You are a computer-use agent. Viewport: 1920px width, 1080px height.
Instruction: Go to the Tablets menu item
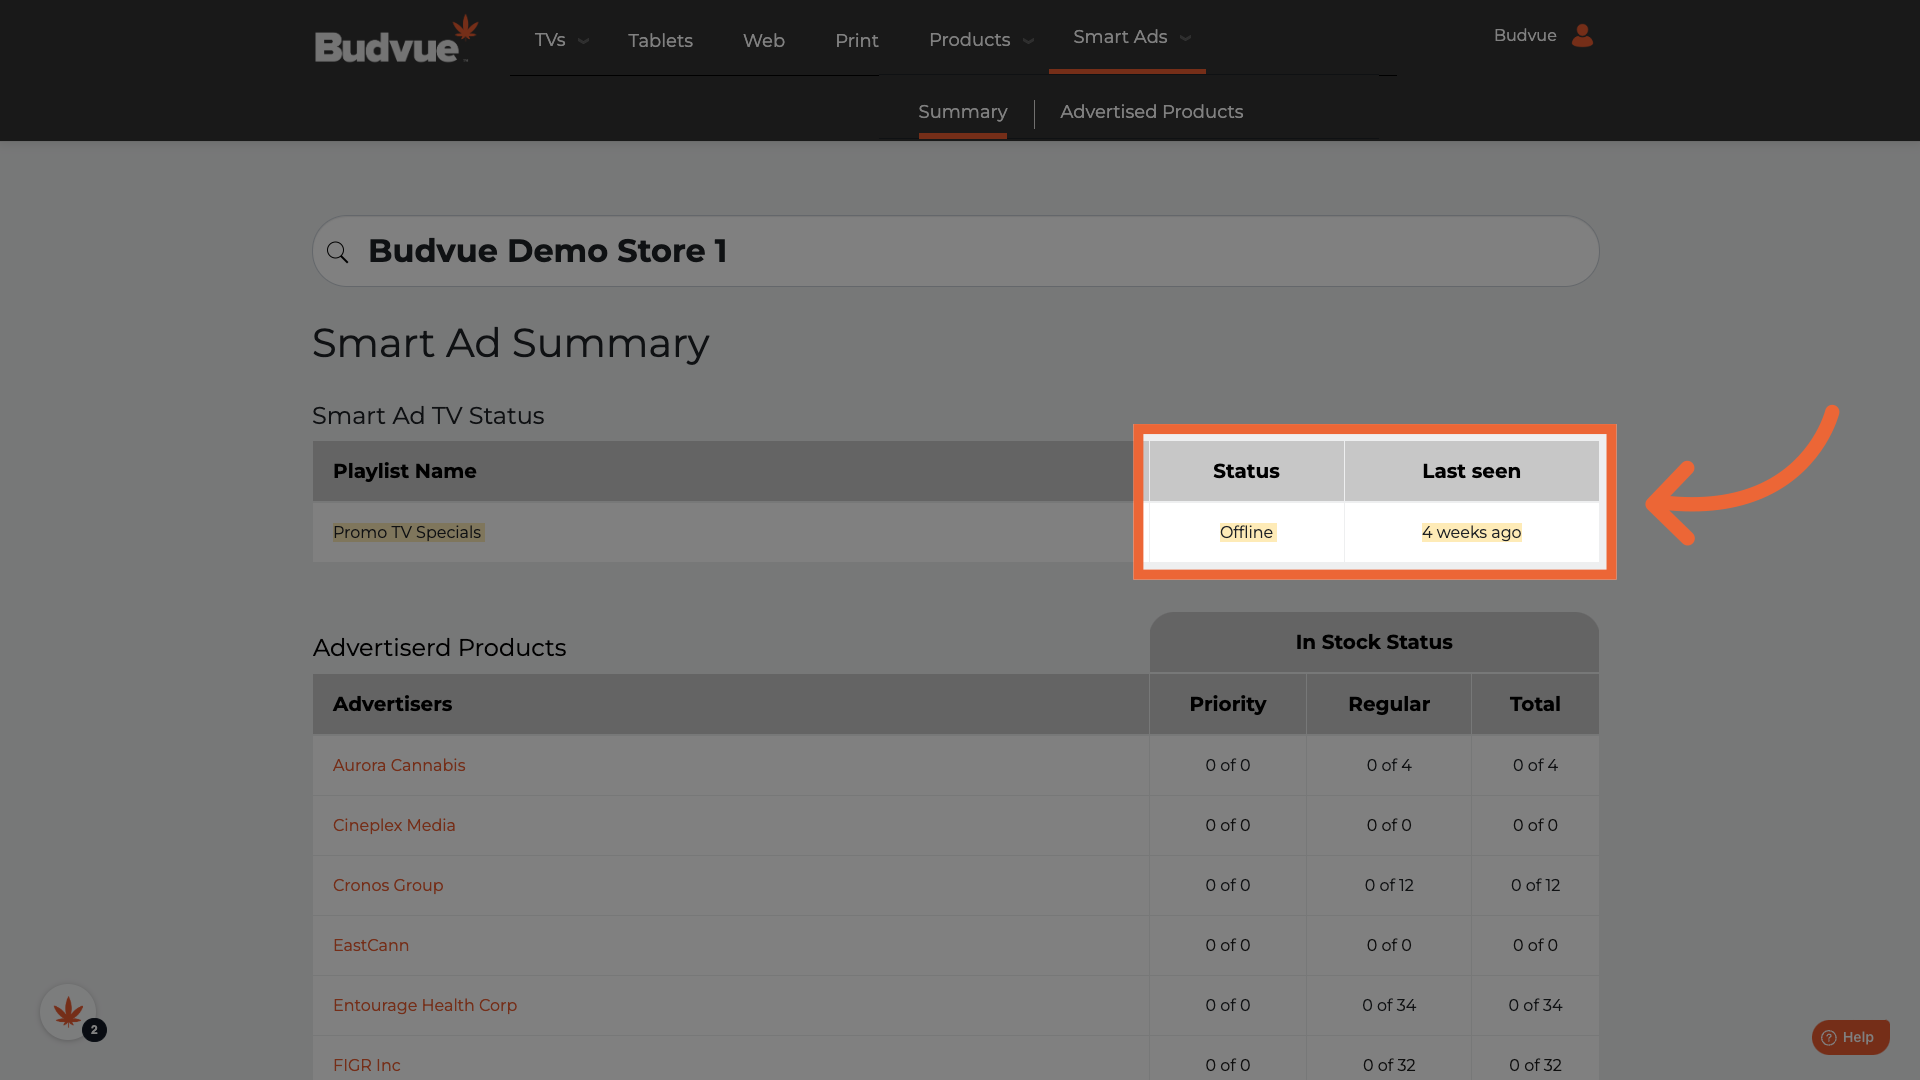point(660,41)
